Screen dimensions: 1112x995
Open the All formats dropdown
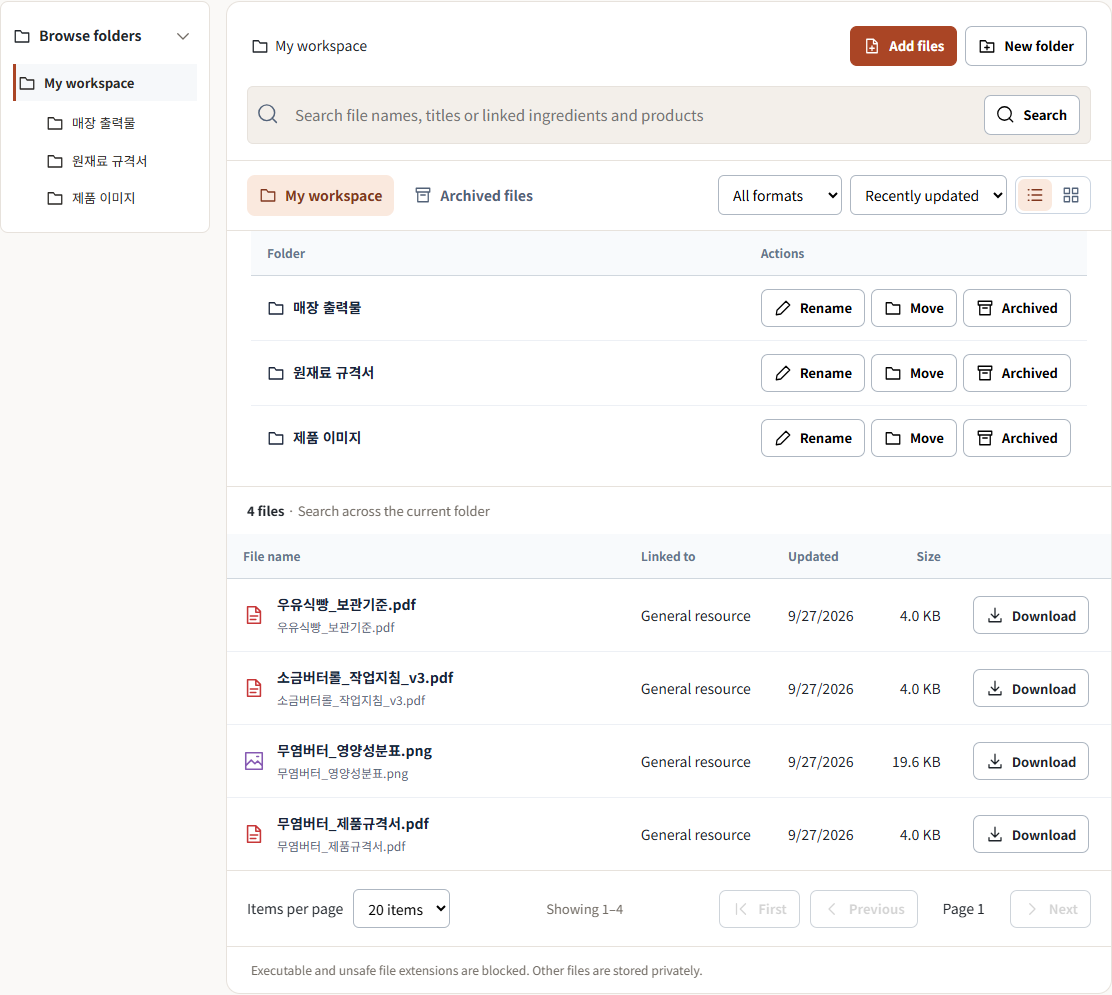tap(779, 195)
